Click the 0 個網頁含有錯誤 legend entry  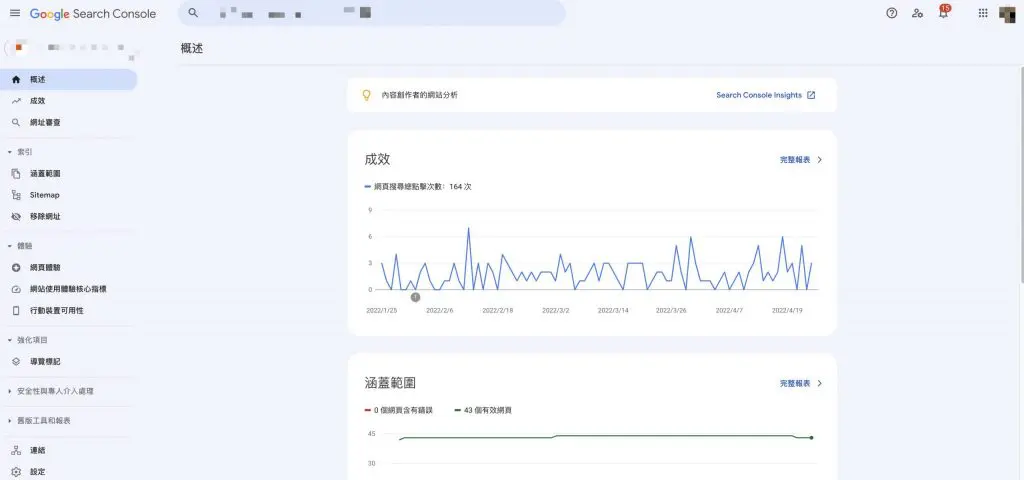(398, 411)
